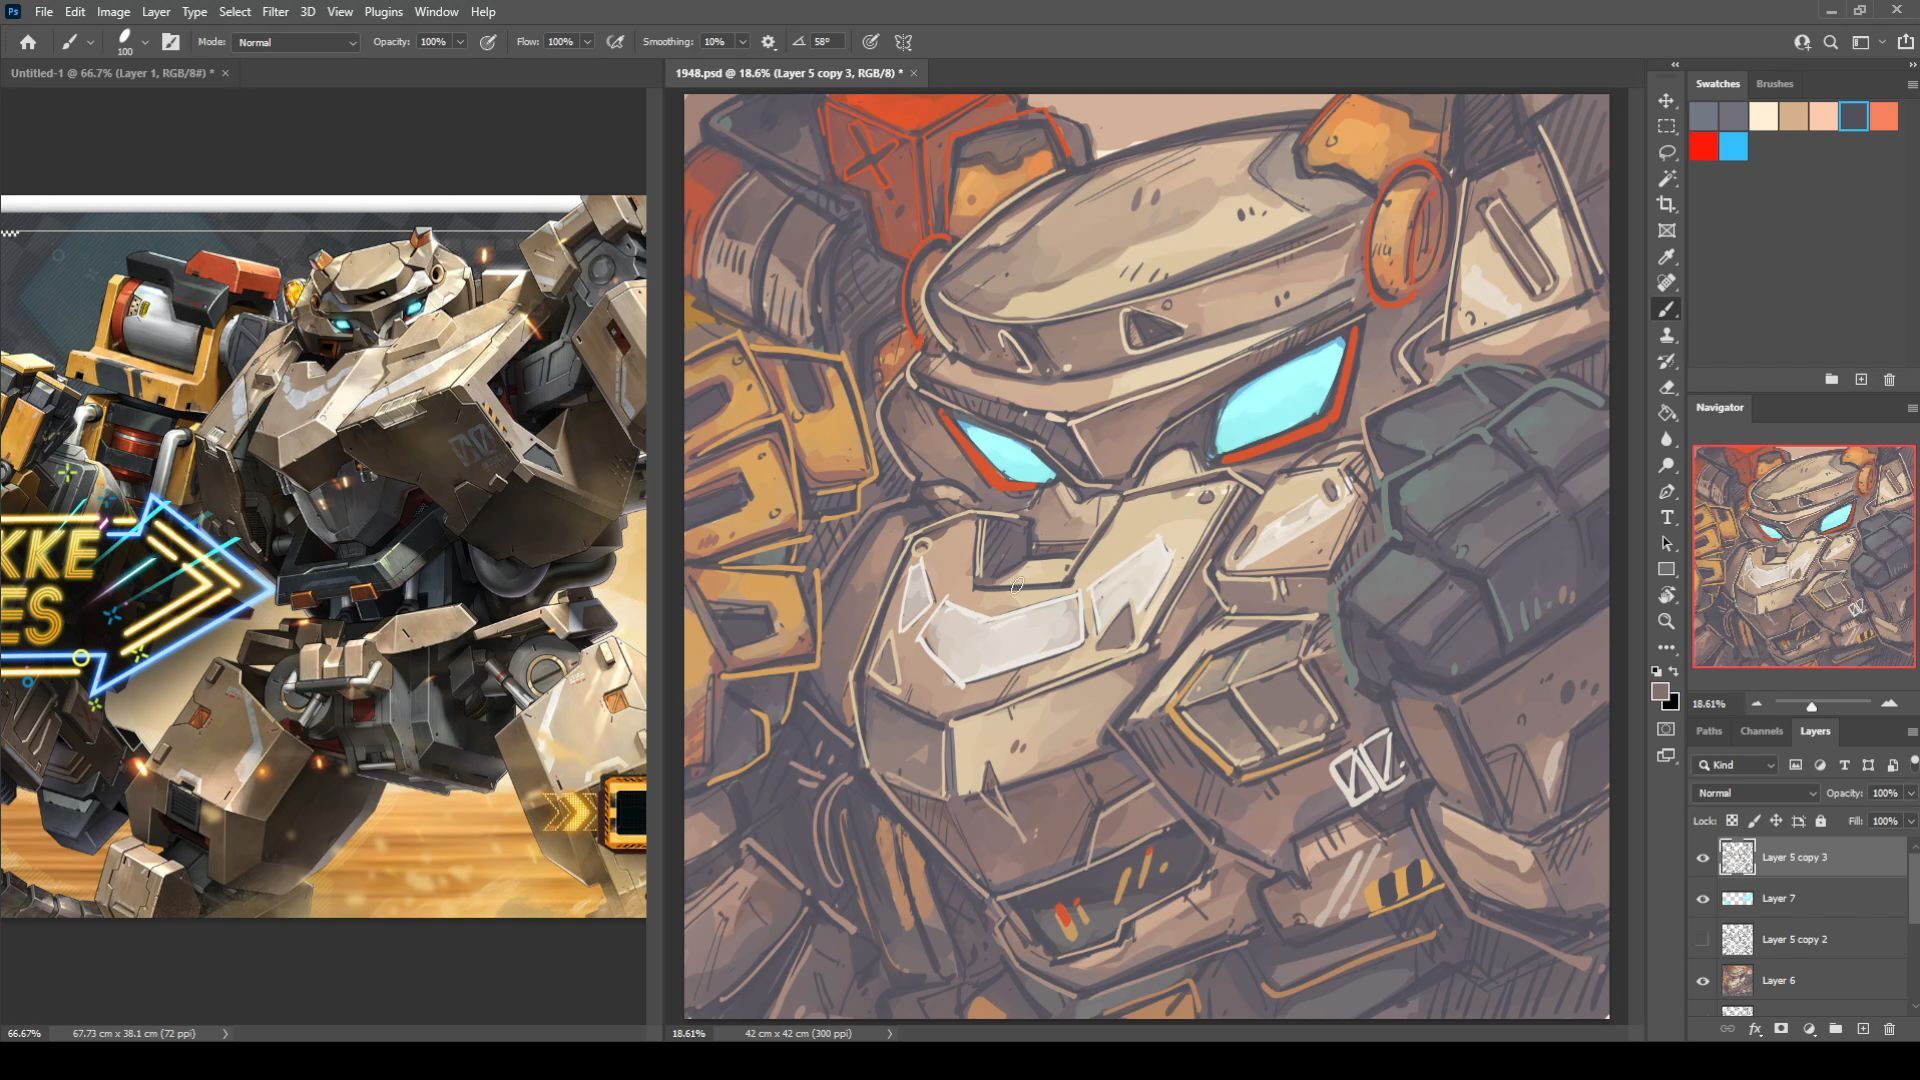
Task: Switch to the Brushes panel tab
Action: click(1774, 84)
